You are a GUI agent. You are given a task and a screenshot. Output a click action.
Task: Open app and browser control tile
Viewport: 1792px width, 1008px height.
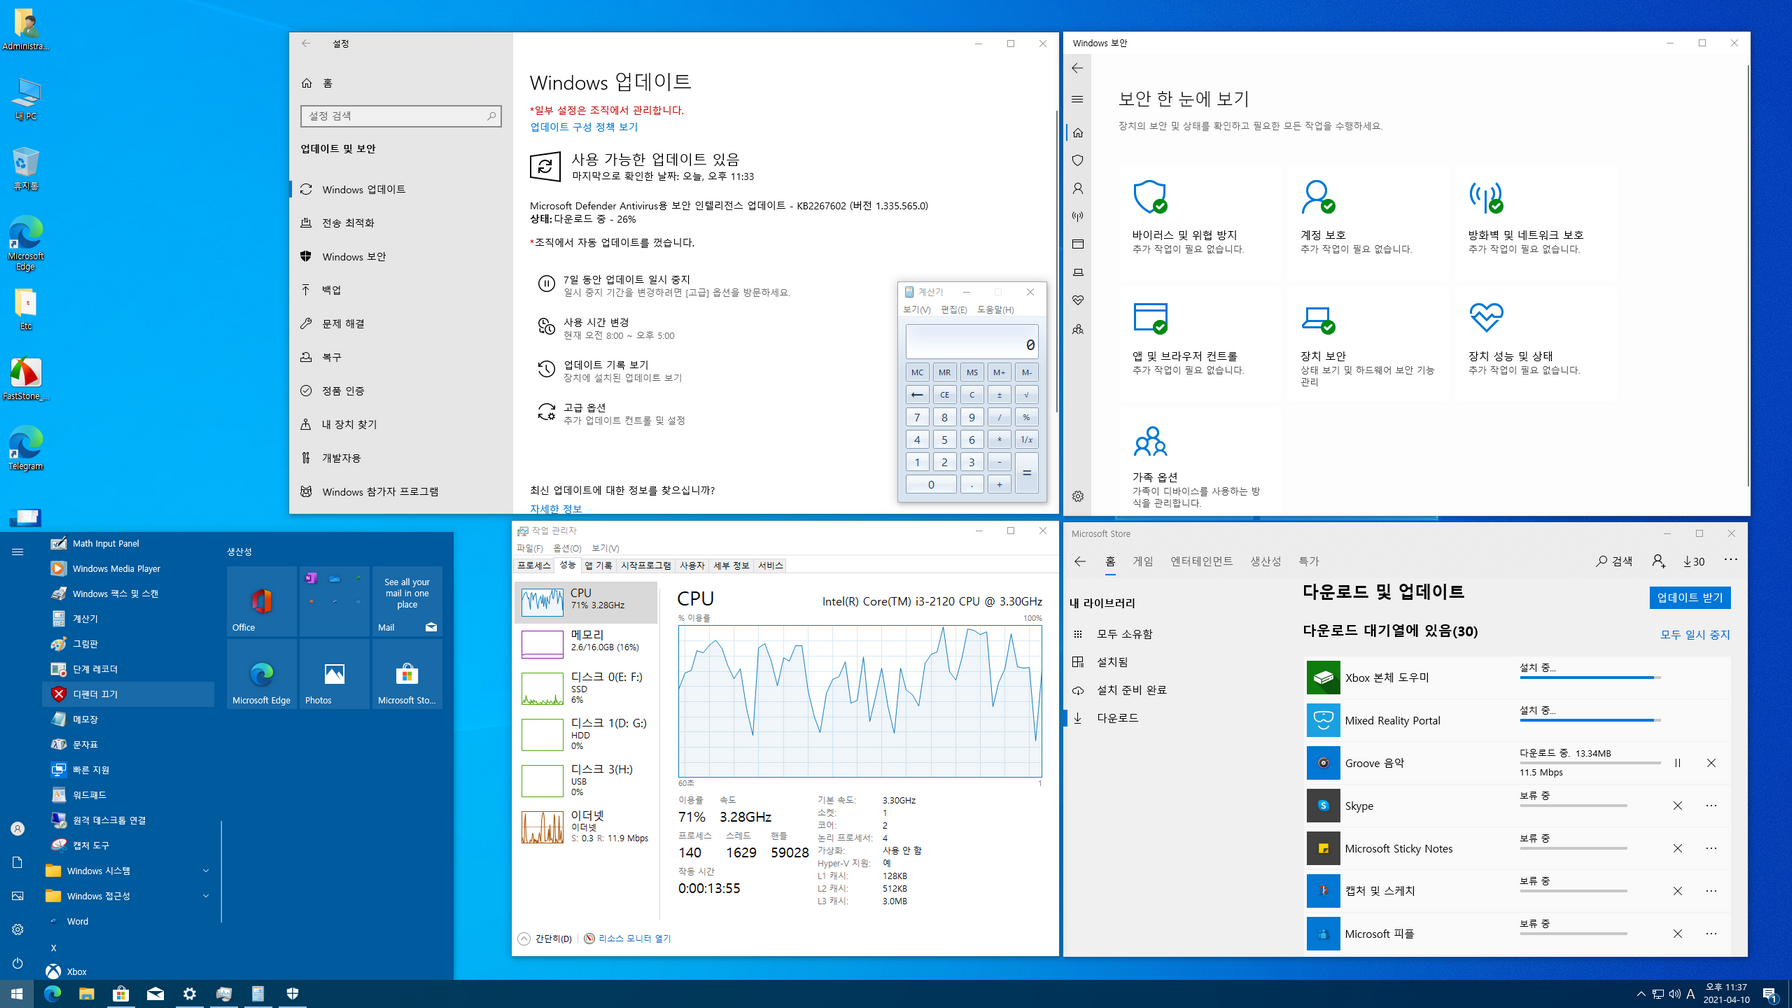[x=1201, y=343]
